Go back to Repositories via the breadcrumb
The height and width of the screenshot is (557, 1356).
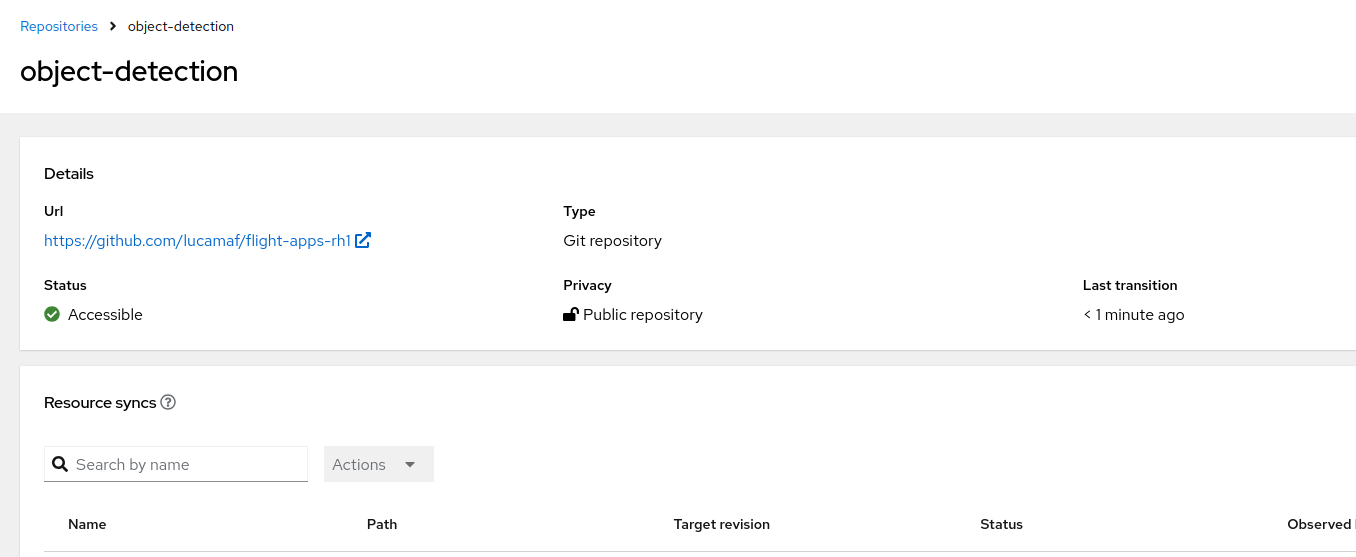pyautogui.click(x=59, y=26)
